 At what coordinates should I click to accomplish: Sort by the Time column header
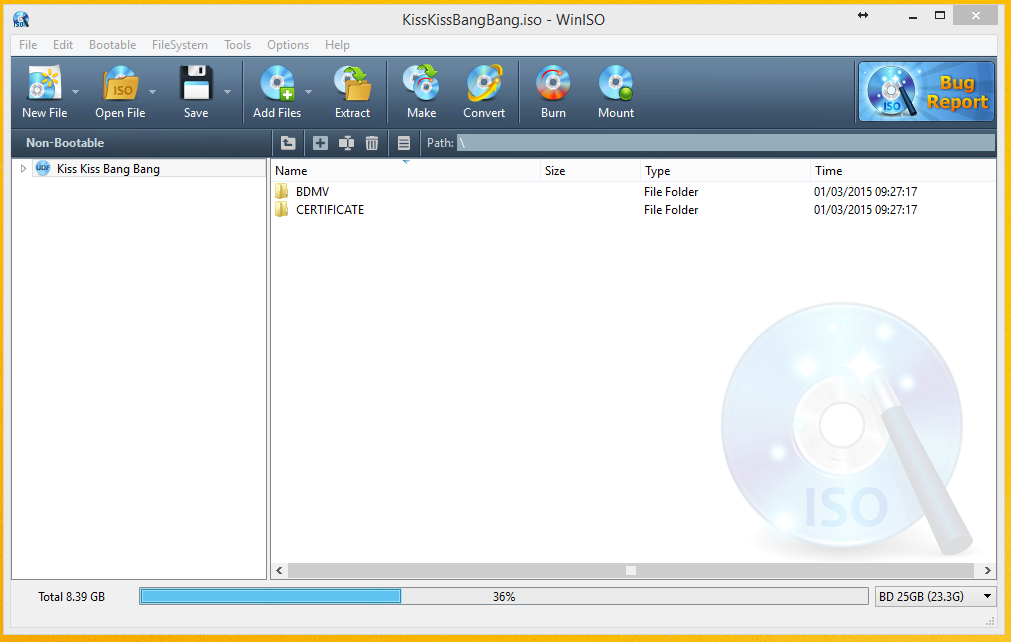[903, 171]
